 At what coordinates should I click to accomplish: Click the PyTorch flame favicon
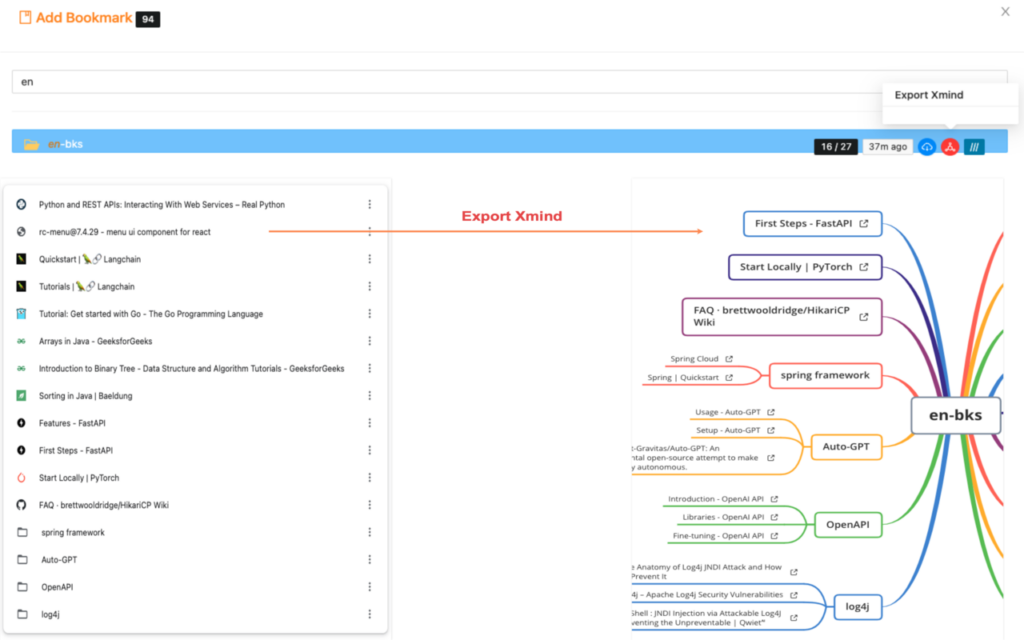click(22, 478)
